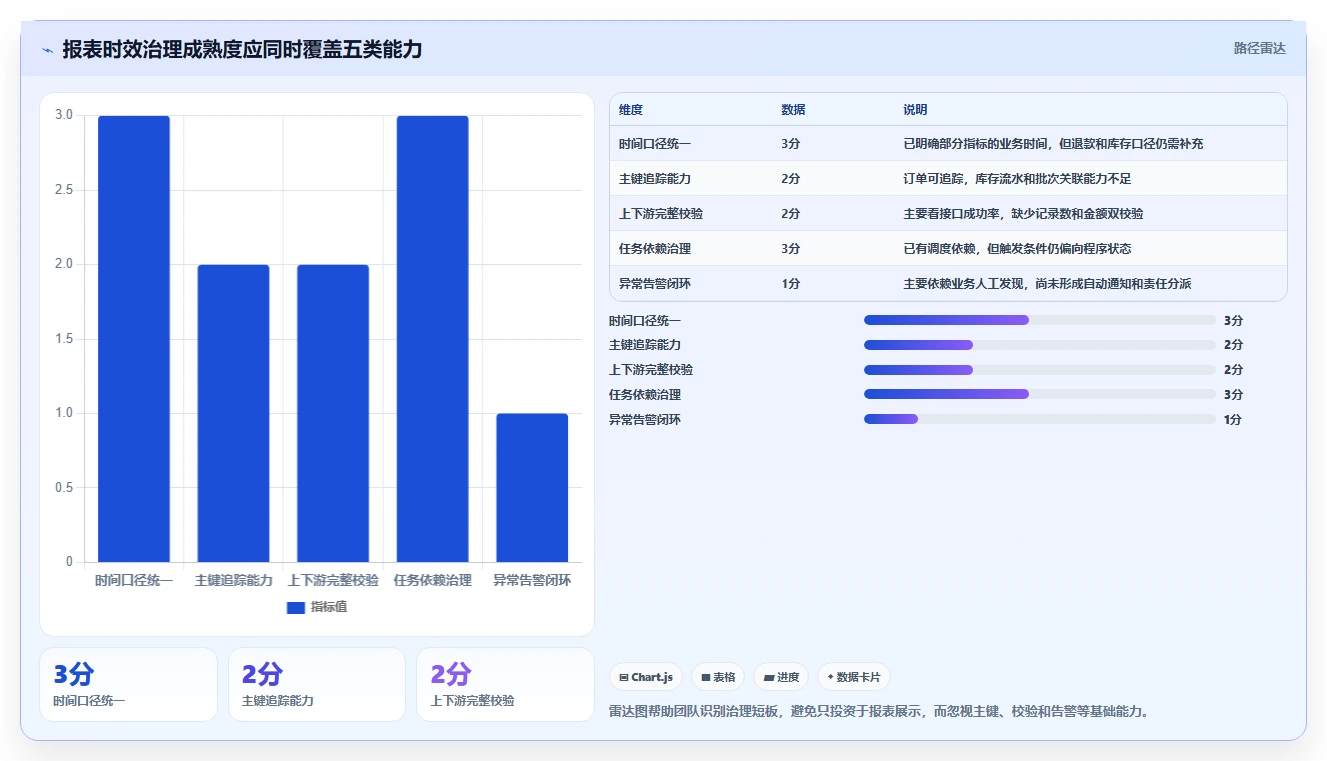Click the 数据卡片 tag chip
The image size is (1327, 761).
tap(853, 677)
